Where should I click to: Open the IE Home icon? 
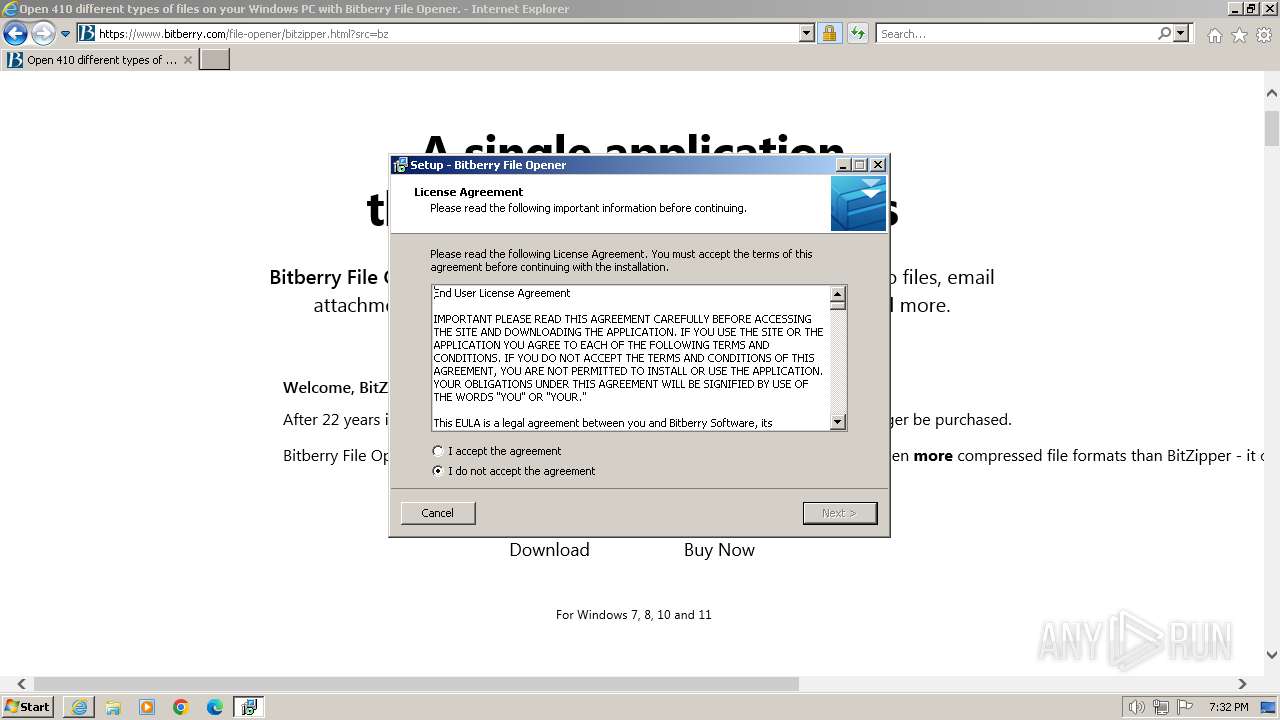coord(1214,35)
